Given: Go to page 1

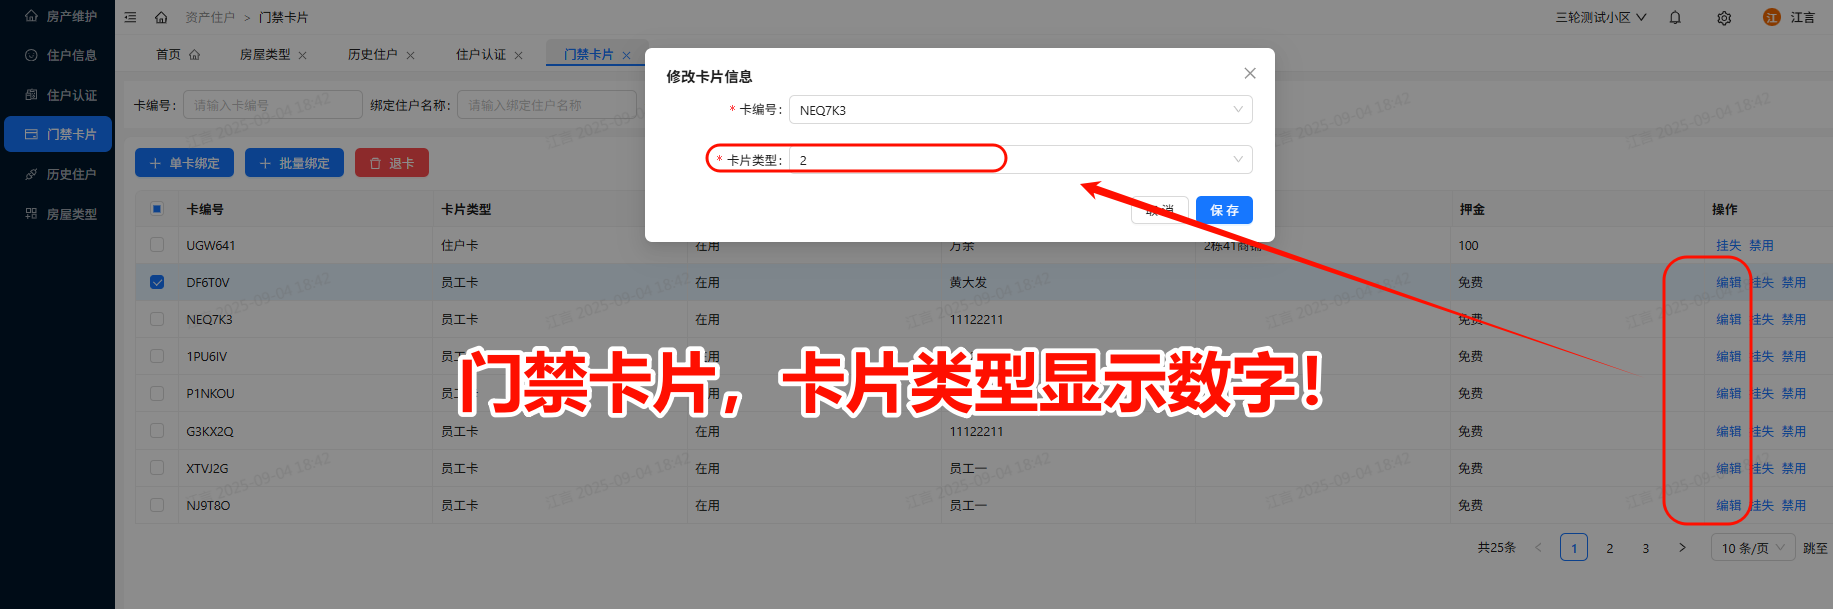Looking at the screenshot, I should point(1574,548).
